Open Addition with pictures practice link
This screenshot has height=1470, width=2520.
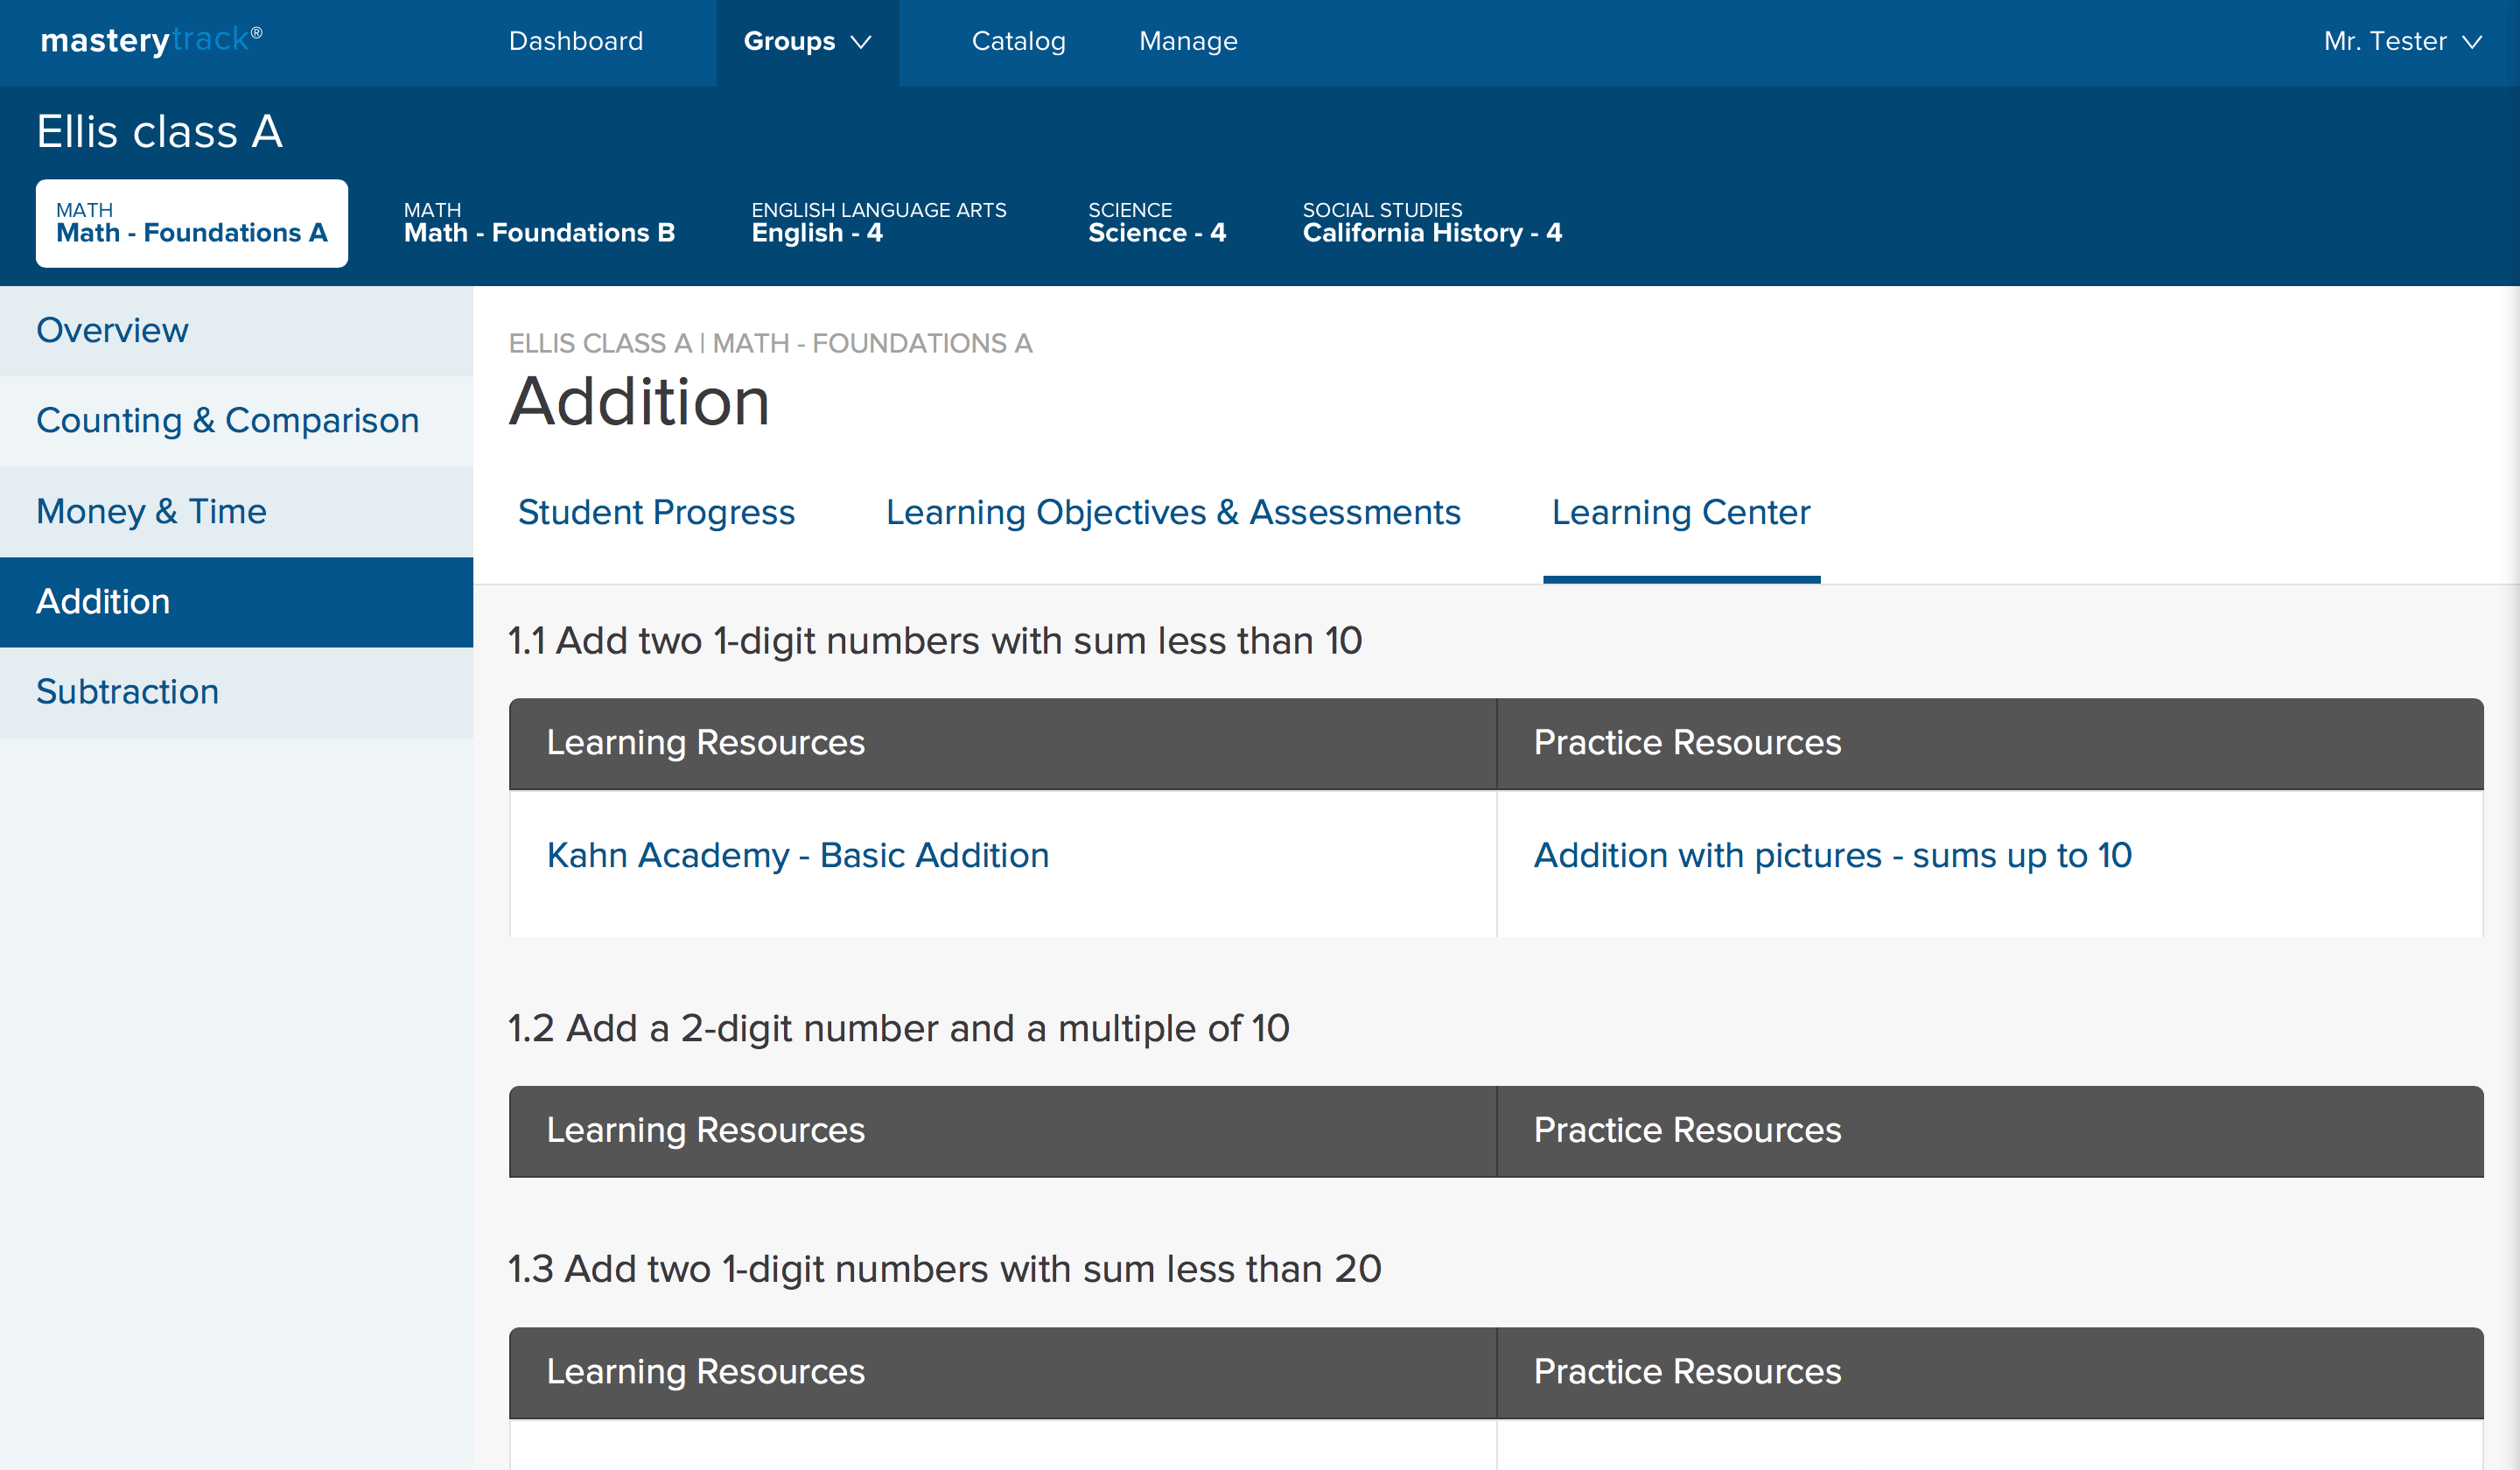click(x=1832, y=855)
